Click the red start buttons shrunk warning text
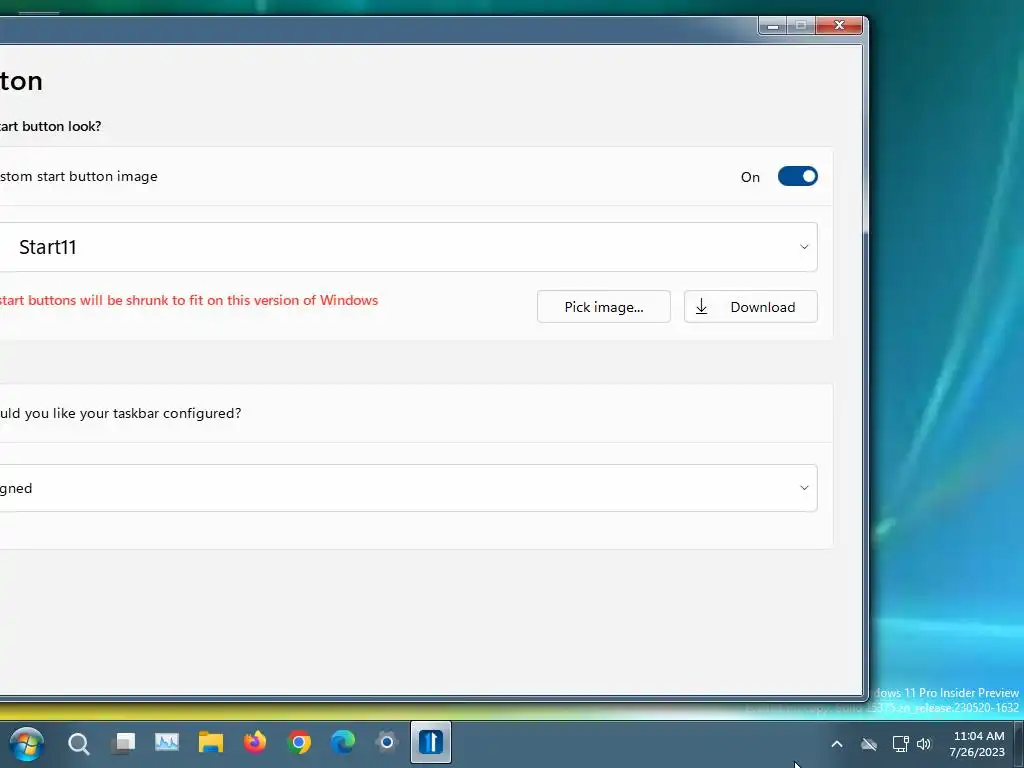Image resolution: width=1024 pixels, height=768 pixels. [x=189, y=300]
